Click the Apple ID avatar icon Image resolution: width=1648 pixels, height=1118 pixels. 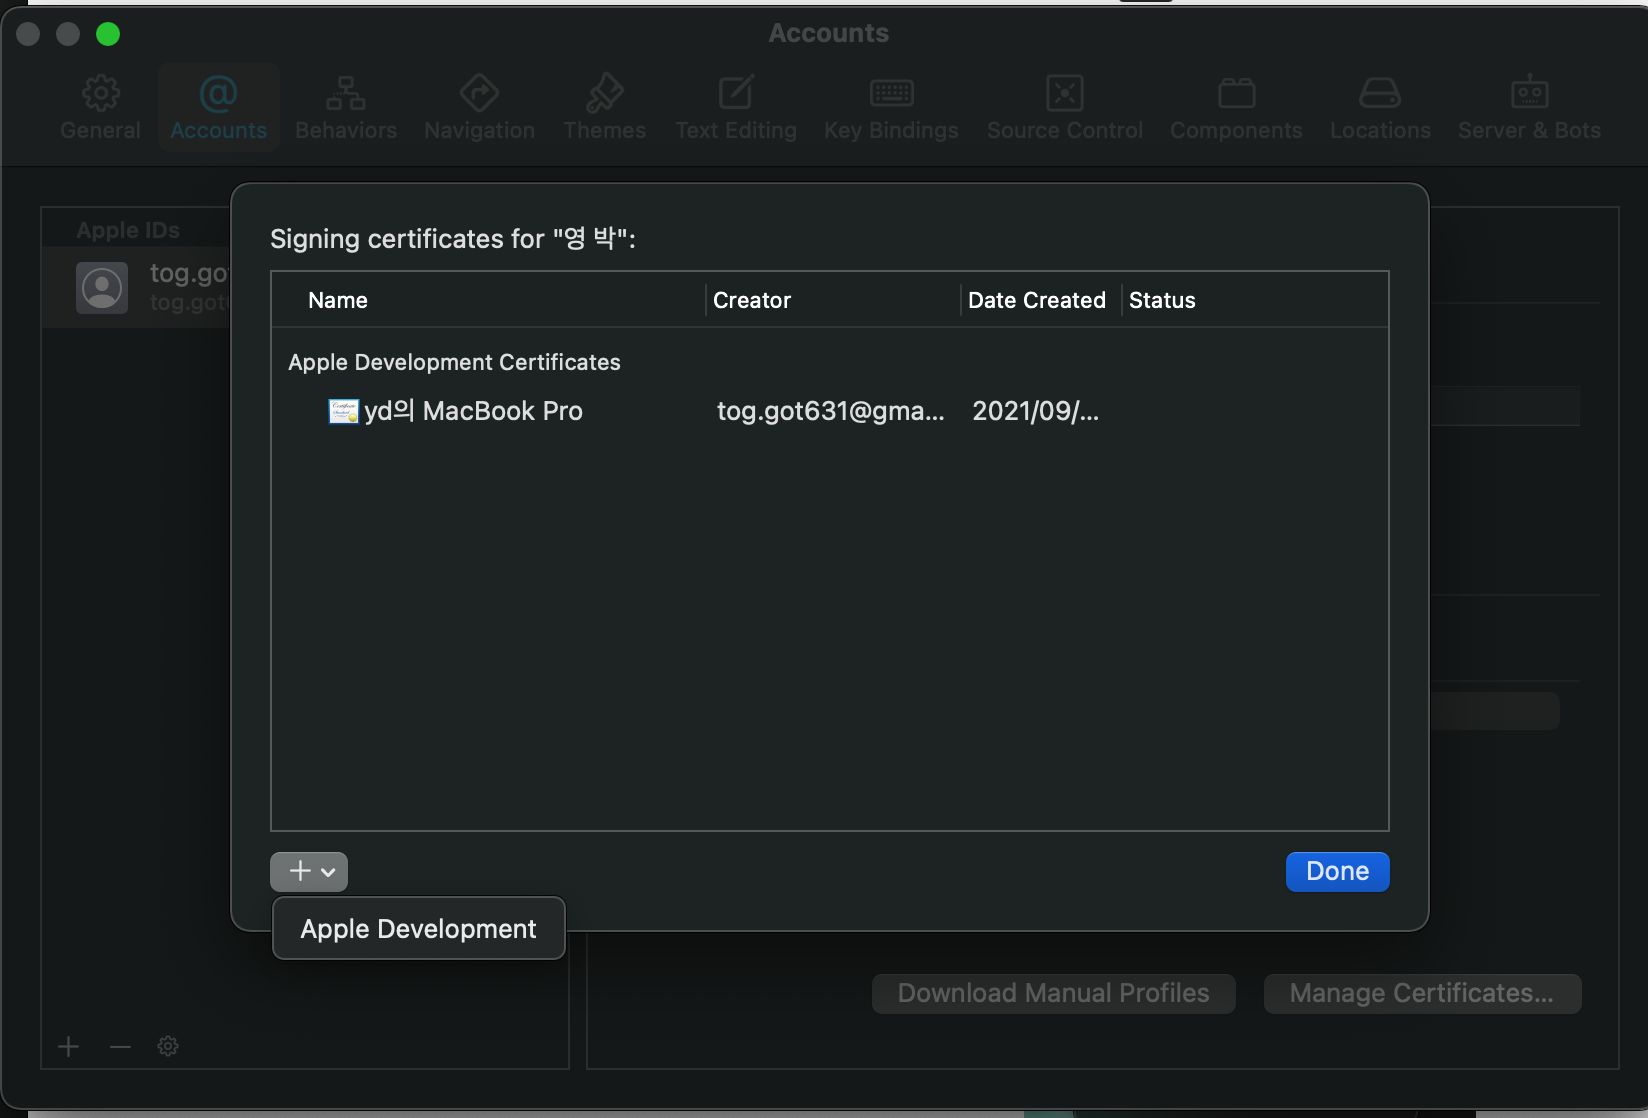pos(102,288)
